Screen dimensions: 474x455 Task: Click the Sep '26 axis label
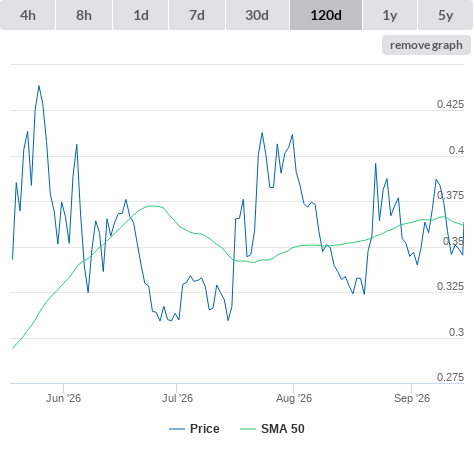[x=412, y=398]
